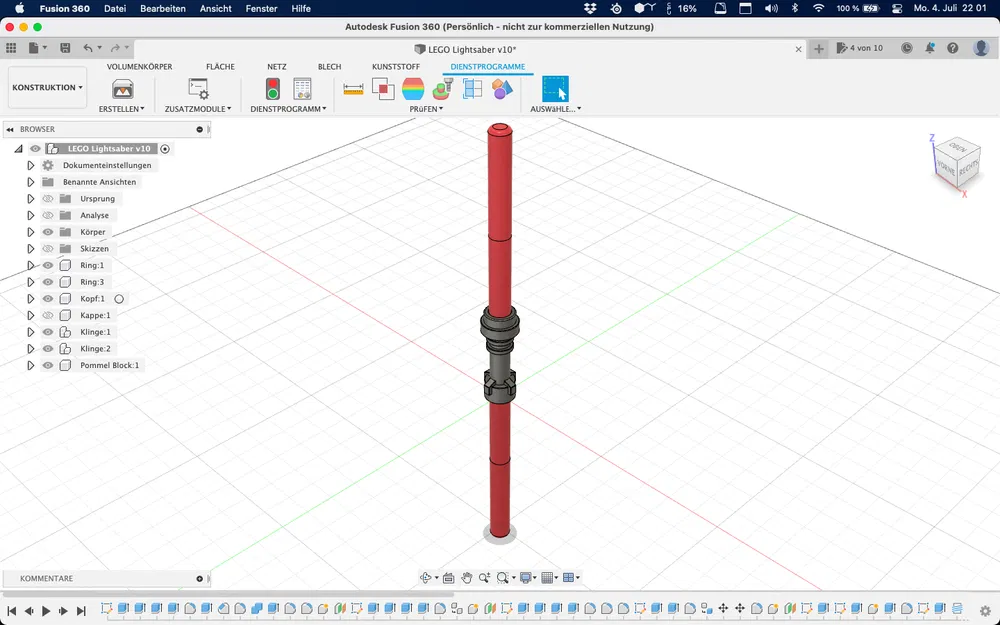Screen dimensions: 1000x625
Task: Hide Ring:1 component via eye icon
Action: pyautogui.click(x=48, y=265)
